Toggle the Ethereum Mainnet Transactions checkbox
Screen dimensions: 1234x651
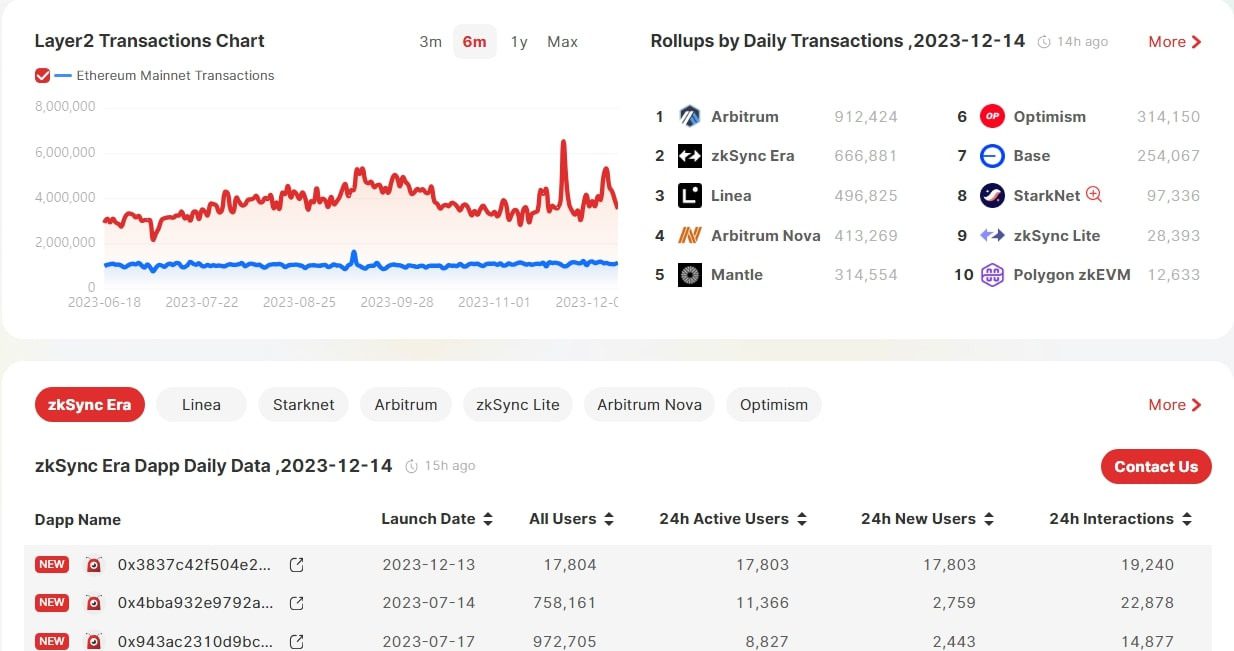[x=42, y=76]
